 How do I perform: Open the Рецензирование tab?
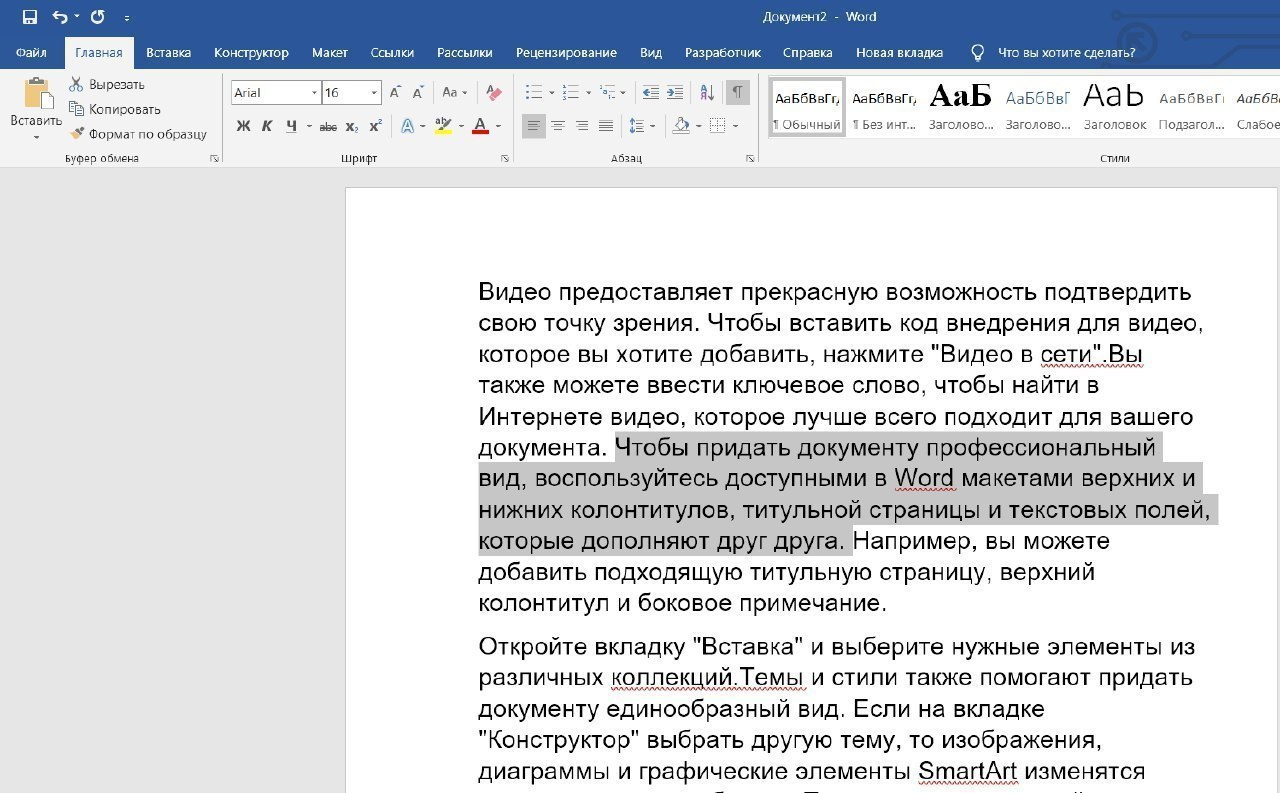coord(566,53)
